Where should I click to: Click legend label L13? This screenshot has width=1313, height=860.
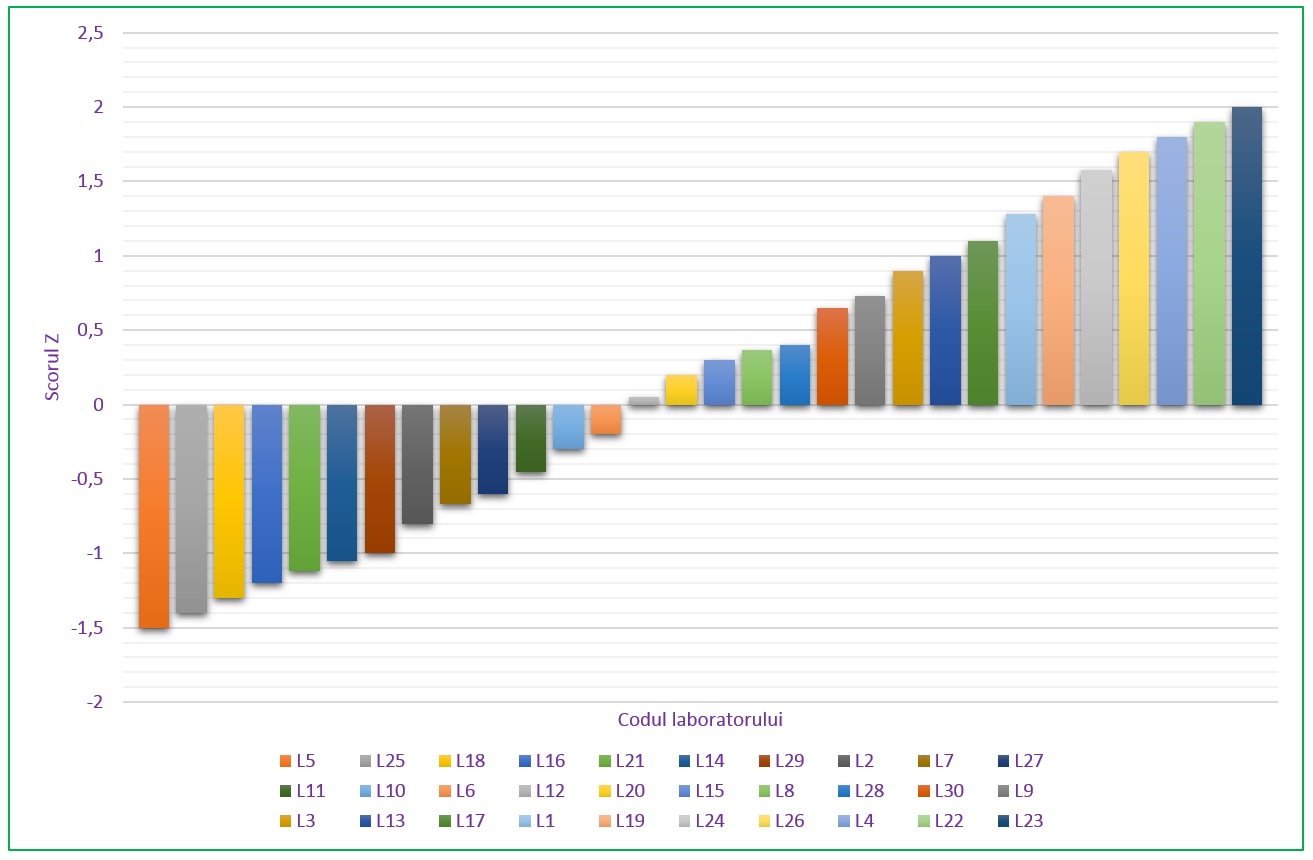click(x=390, y=822)
